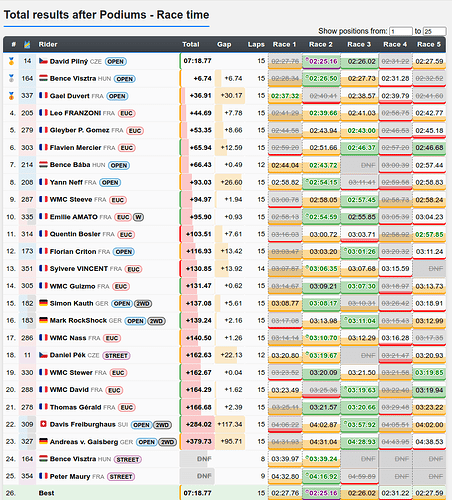Click the 2WD badge for Mark RockShock
The height and width of the screenshot is (500, 452).
pos(156,321)
